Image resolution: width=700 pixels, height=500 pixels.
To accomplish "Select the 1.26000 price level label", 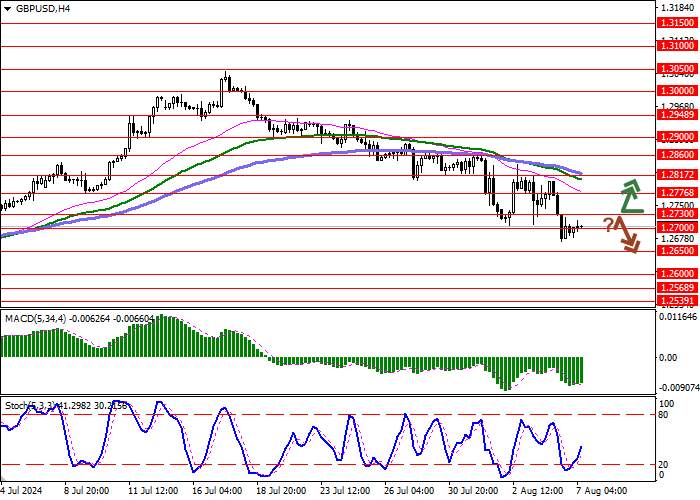I will 678,273.
